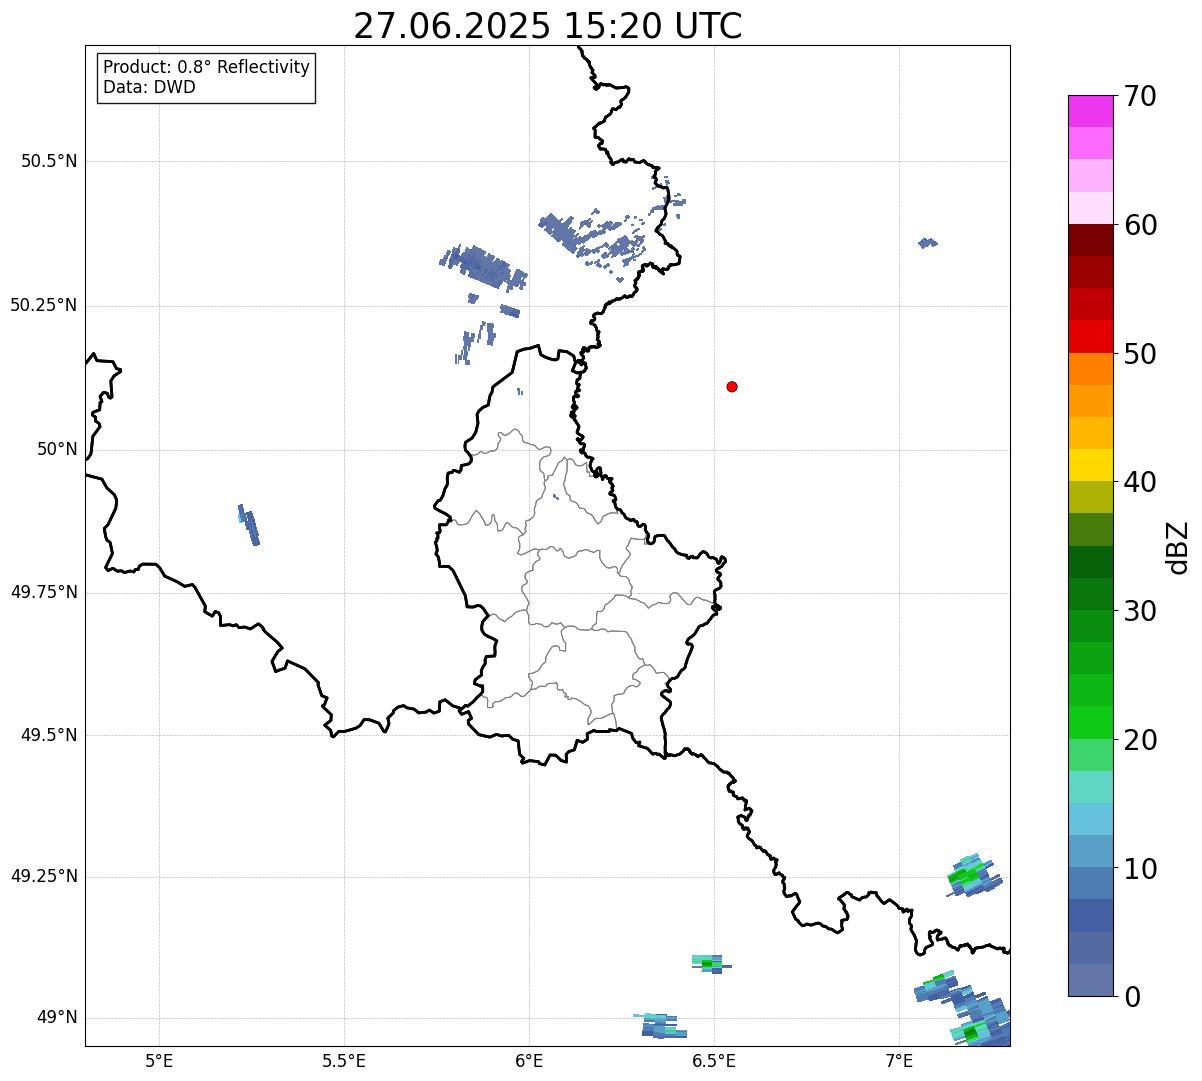Viewport: 1202px width, 1081px height.
Task: Click the longitude label "6.5°E"
Action: 714,1060
